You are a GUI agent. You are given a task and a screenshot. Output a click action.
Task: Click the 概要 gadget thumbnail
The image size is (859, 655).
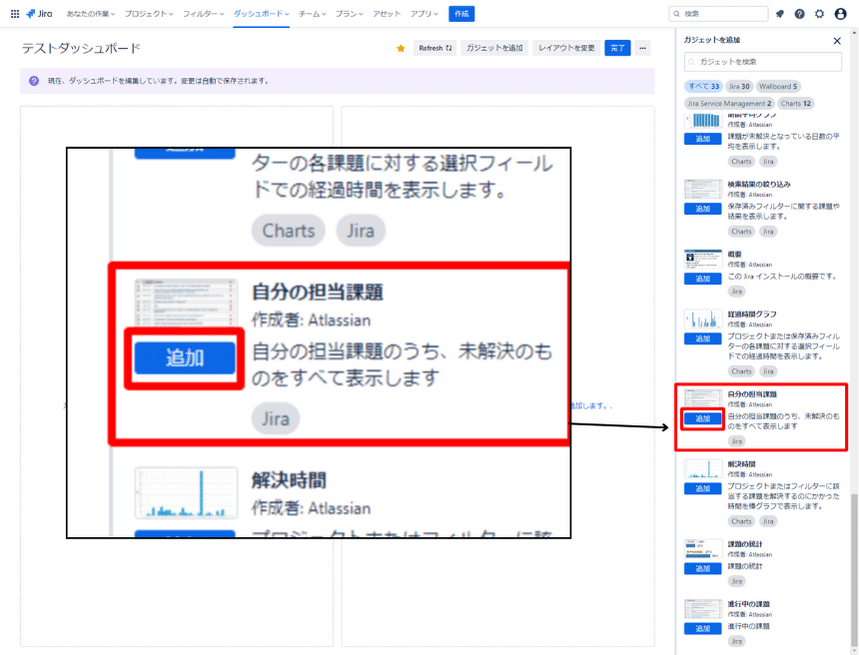pyautogui.click(x=703, y=260)
